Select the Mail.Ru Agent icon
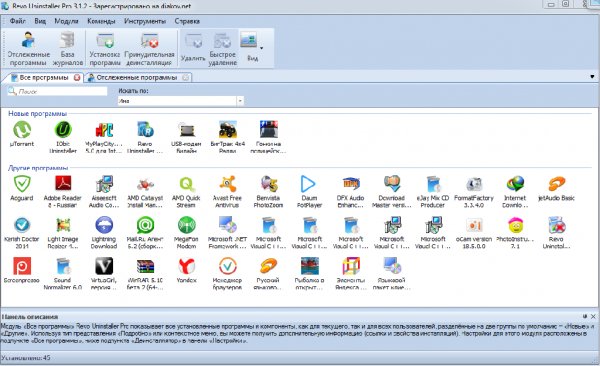Screen dimensions: 600x366 pyautogui.click(x=145, y=225)
